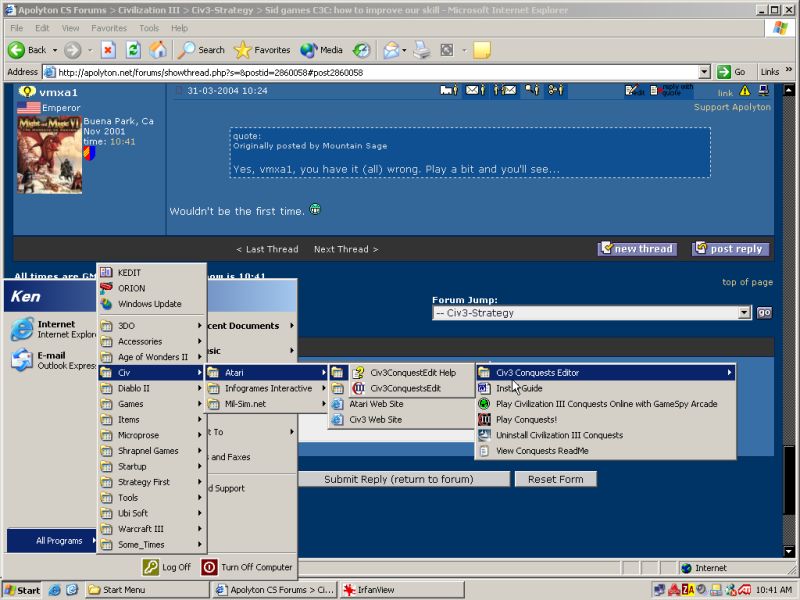Click the Next Thread link
This screenshot has height=600, width=800.
pyautogui.click(x=346, y=249)
